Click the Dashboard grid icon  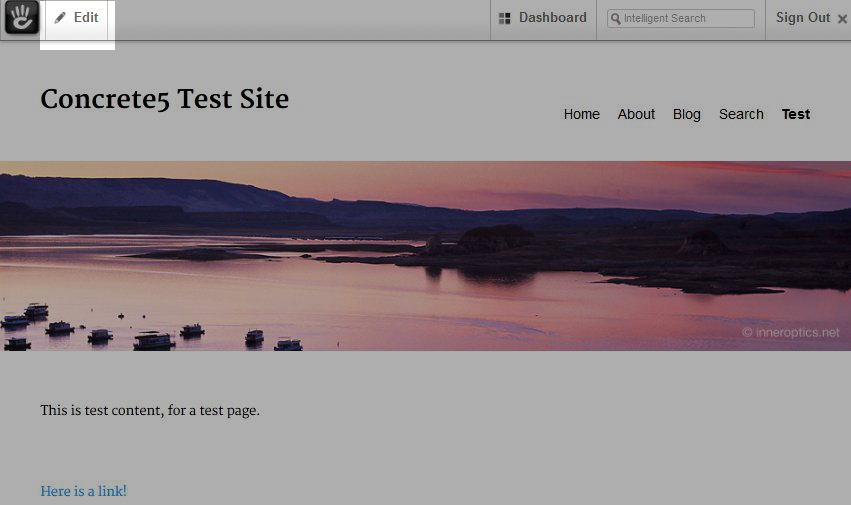pyautogui.click(x=505, y=18)
